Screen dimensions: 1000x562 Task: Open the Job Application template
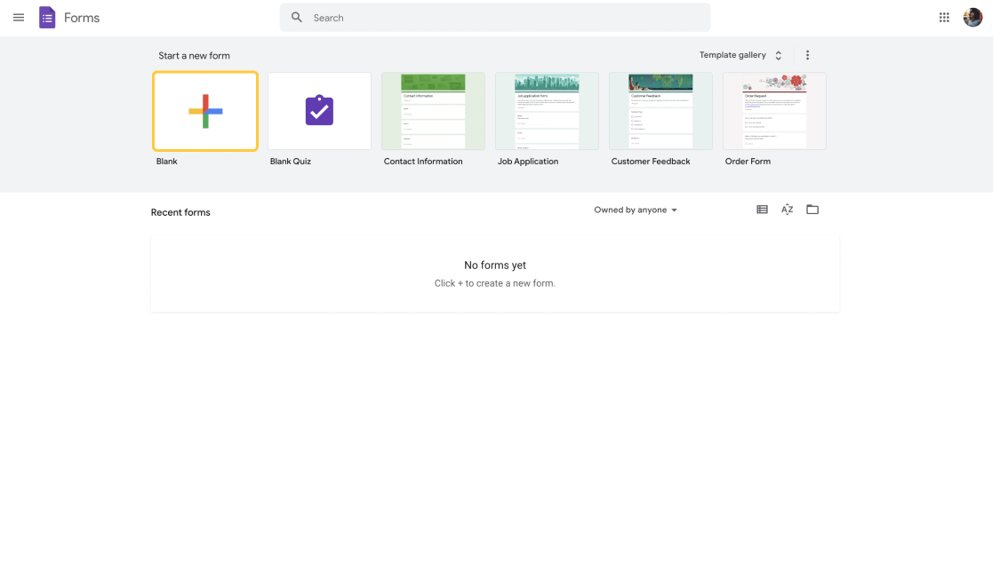click(x=547, y=111)
